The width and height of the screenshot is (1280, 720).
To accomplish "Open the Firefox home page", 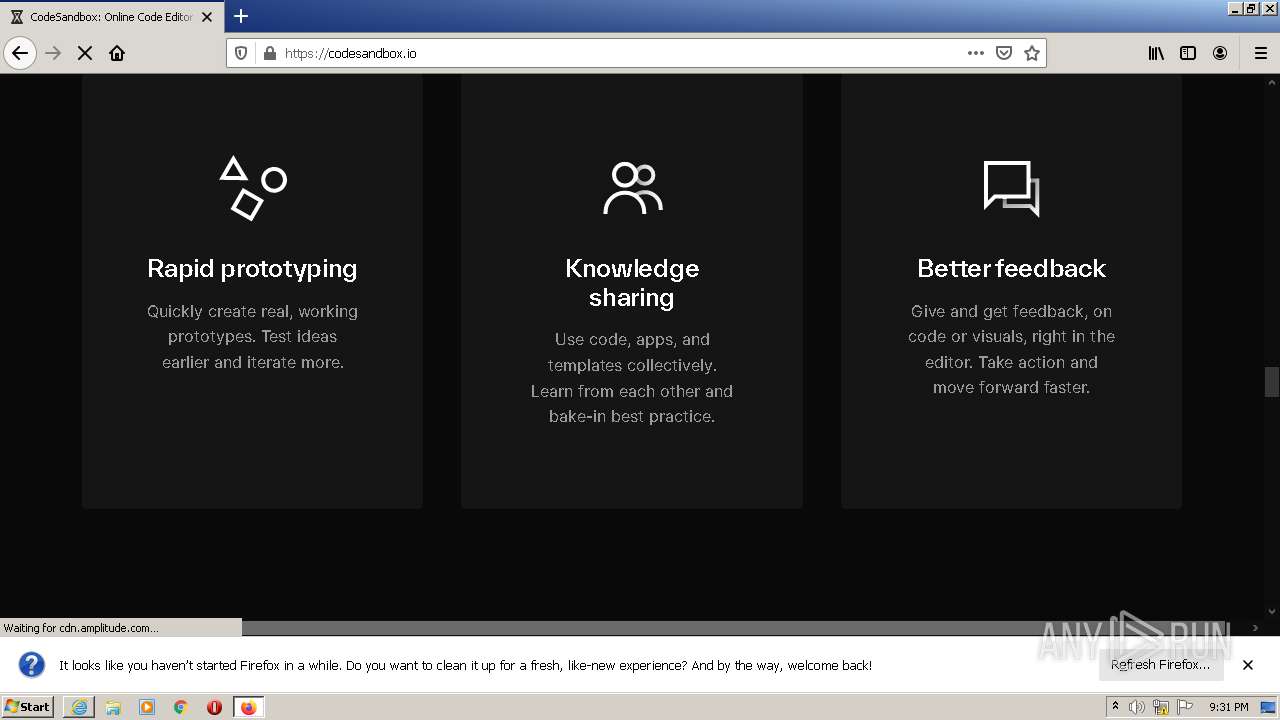I will click(117, 53).
